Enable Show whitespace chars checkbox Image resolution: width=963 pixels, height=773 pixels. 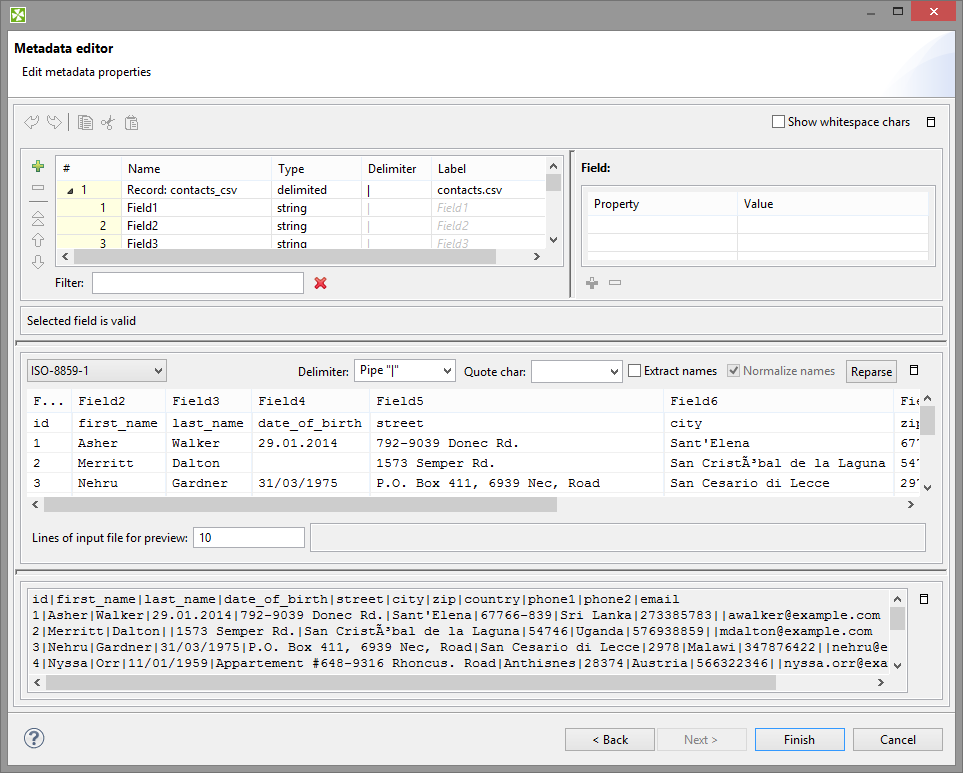[x=779, y=122]
